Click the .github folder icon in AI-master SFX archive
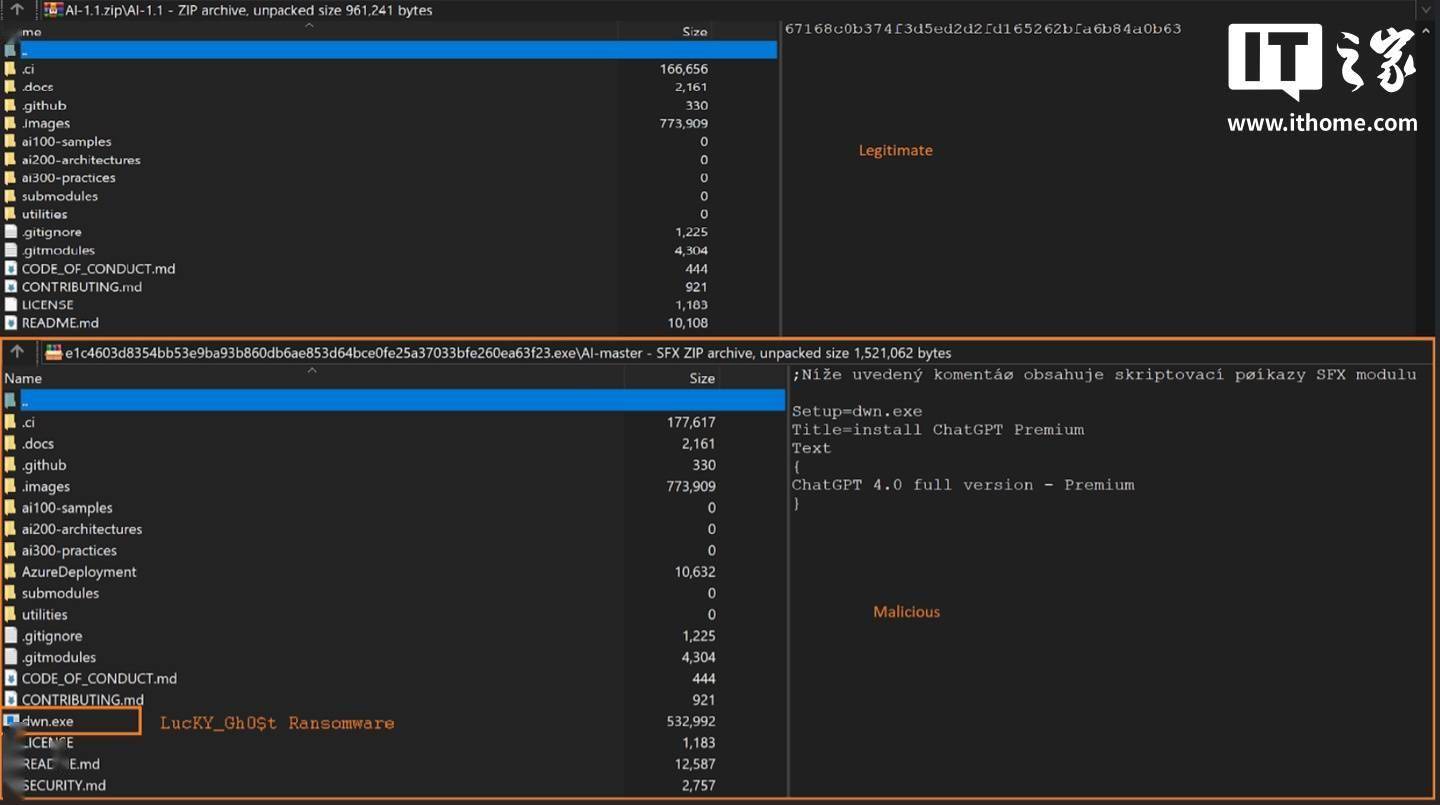This screenshot has width=1440, height=805. [10, 465]
